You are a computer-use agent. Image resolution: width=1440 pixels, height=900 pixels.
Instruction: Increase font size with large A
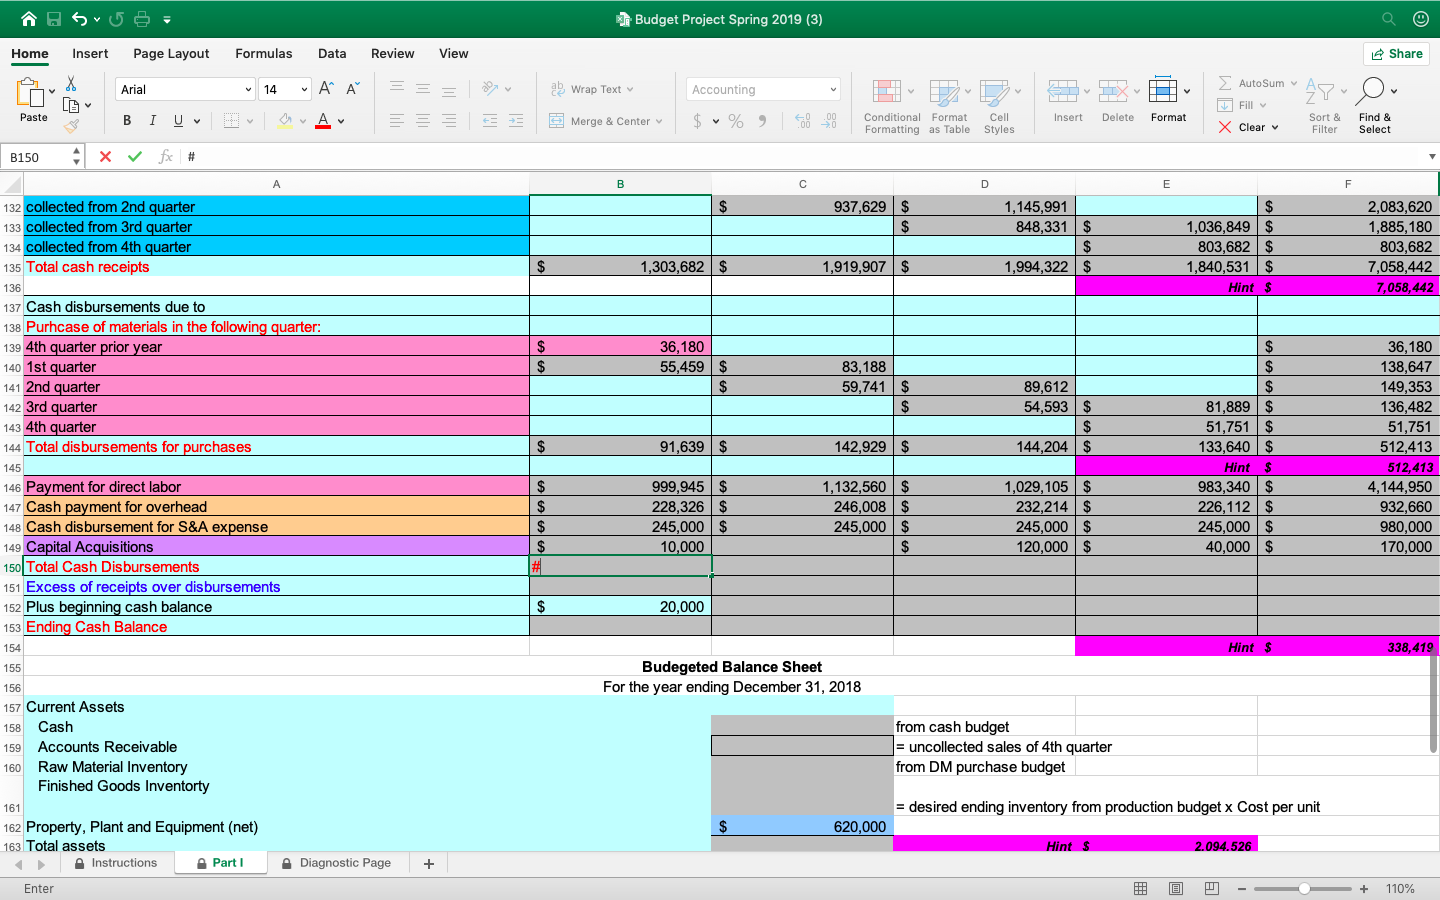pyautogui.click(x=326, y=89)
